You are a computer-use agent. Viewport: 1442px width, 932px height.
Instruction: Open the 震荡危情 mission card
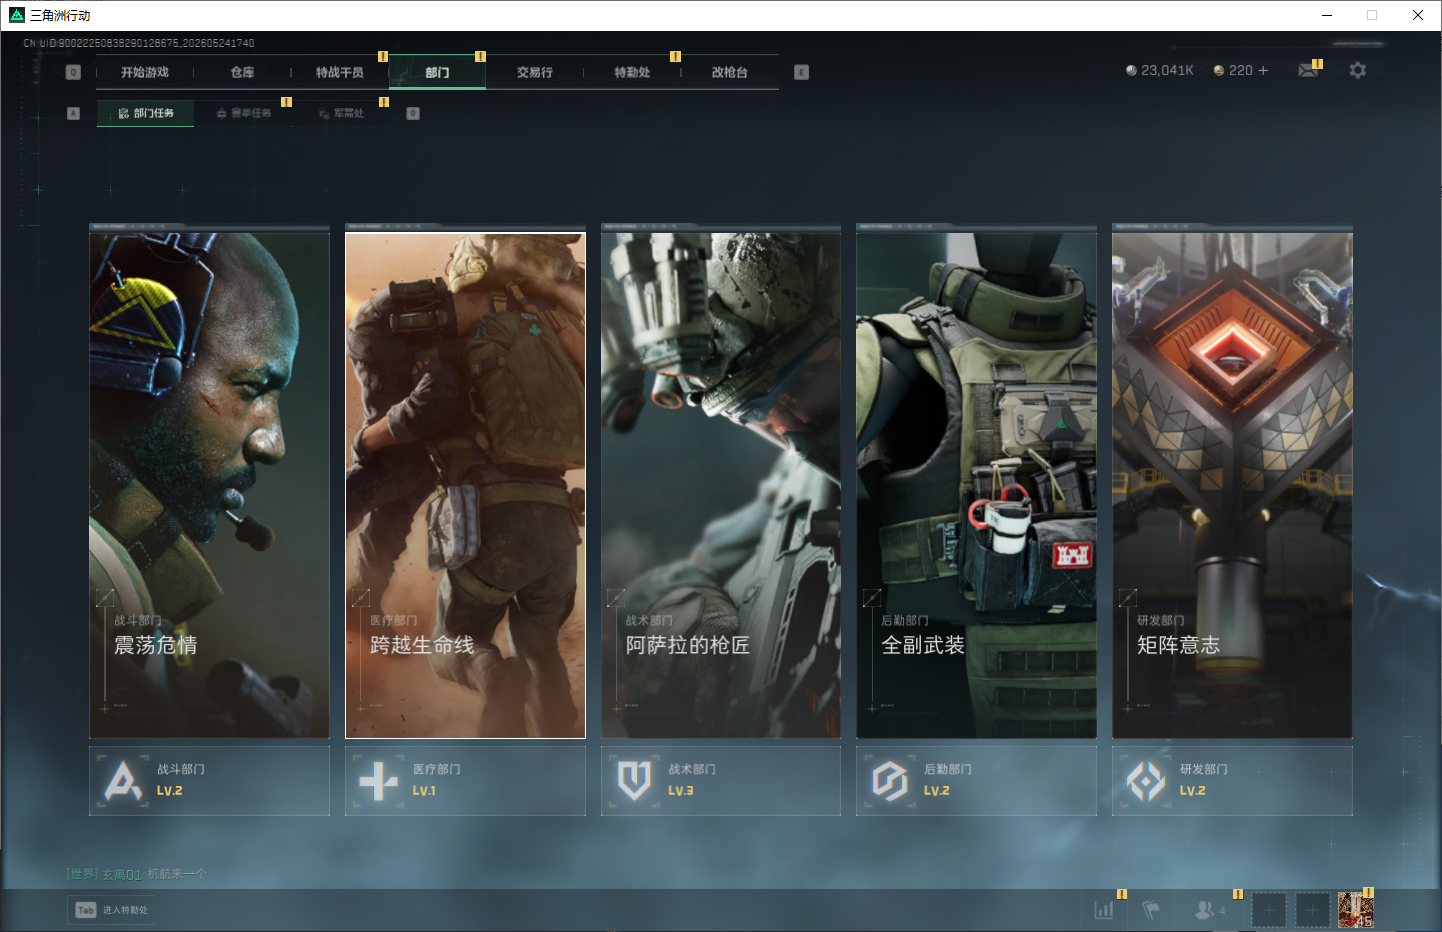209,485
